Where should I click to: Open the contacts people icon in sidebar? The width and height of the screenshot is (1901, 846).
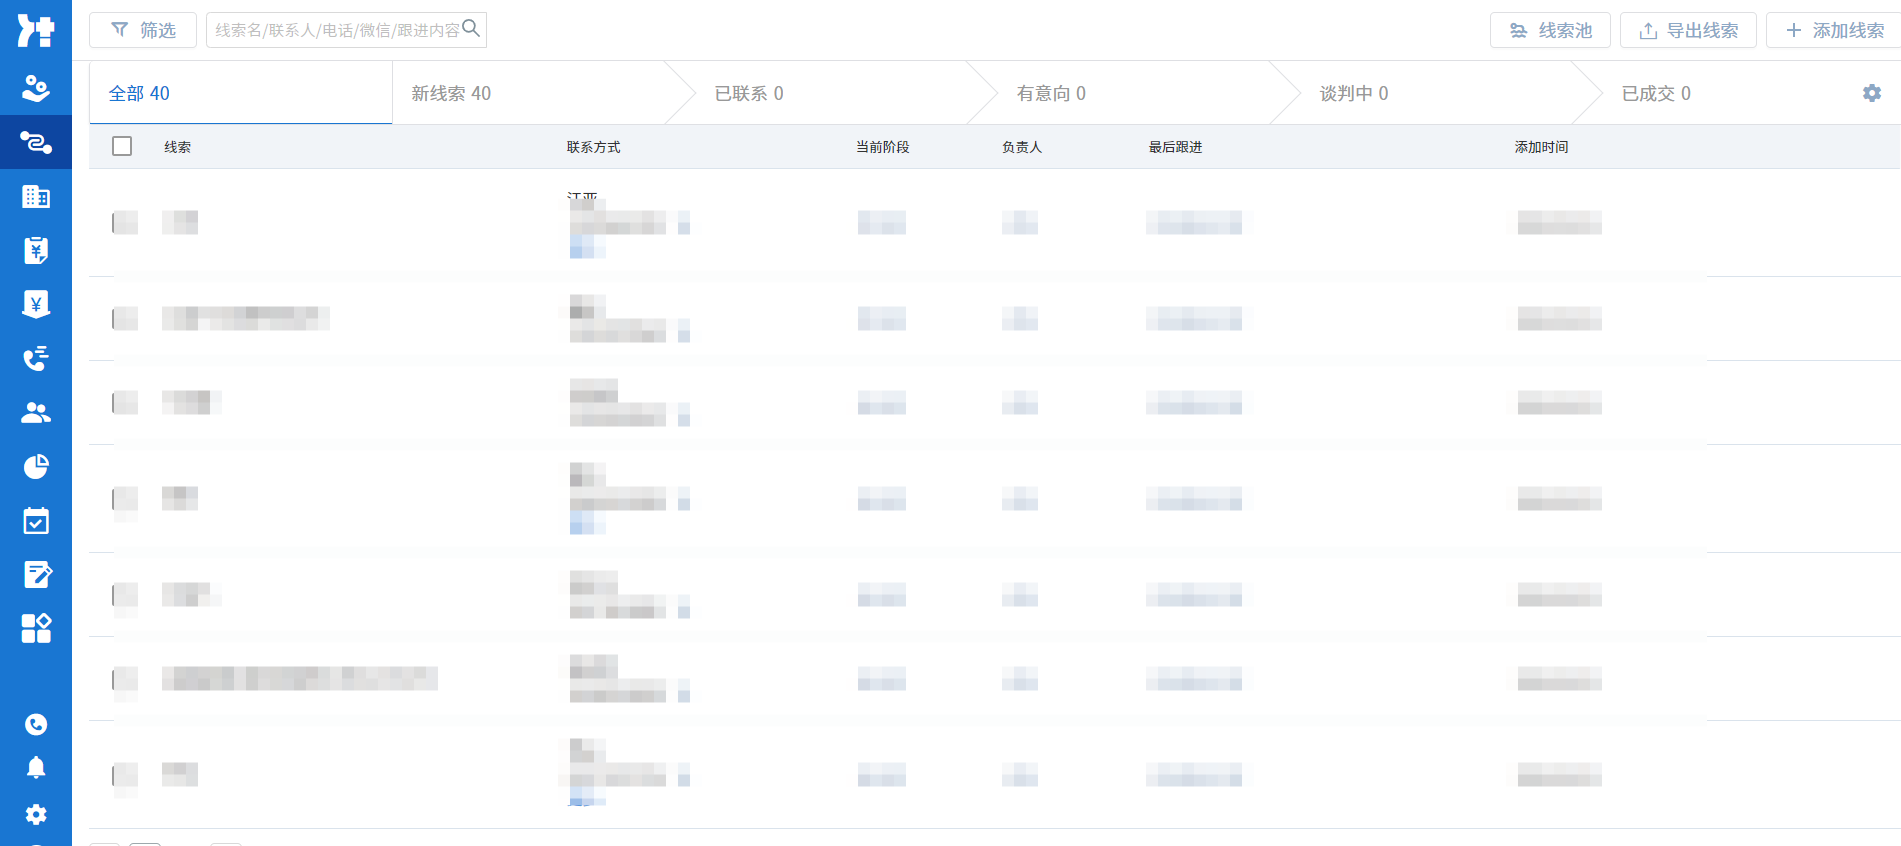point(36,412)
